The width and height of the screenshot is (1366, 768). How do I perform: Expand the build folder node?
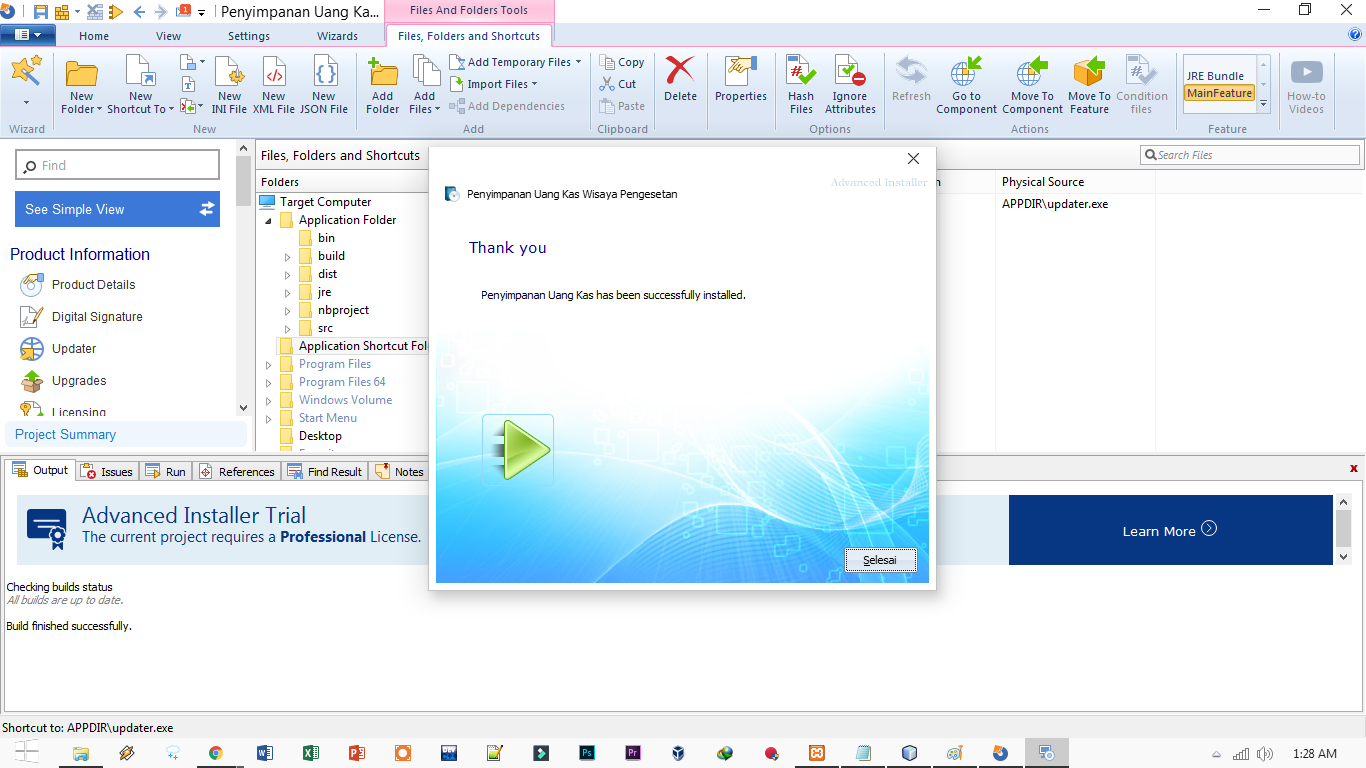point(287,257)
